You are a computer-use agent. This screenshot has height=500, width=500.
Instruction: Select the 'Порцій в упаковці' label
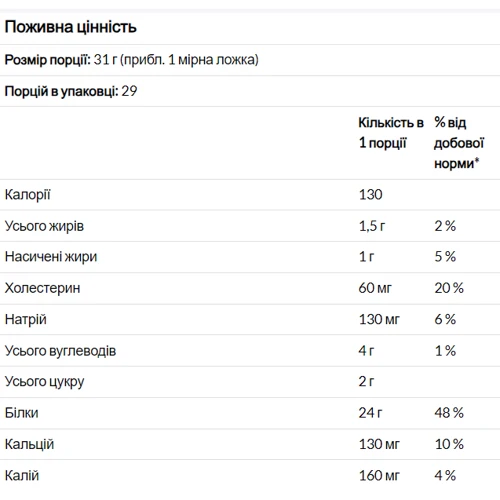pyautogui.click(x=61, y=91)
